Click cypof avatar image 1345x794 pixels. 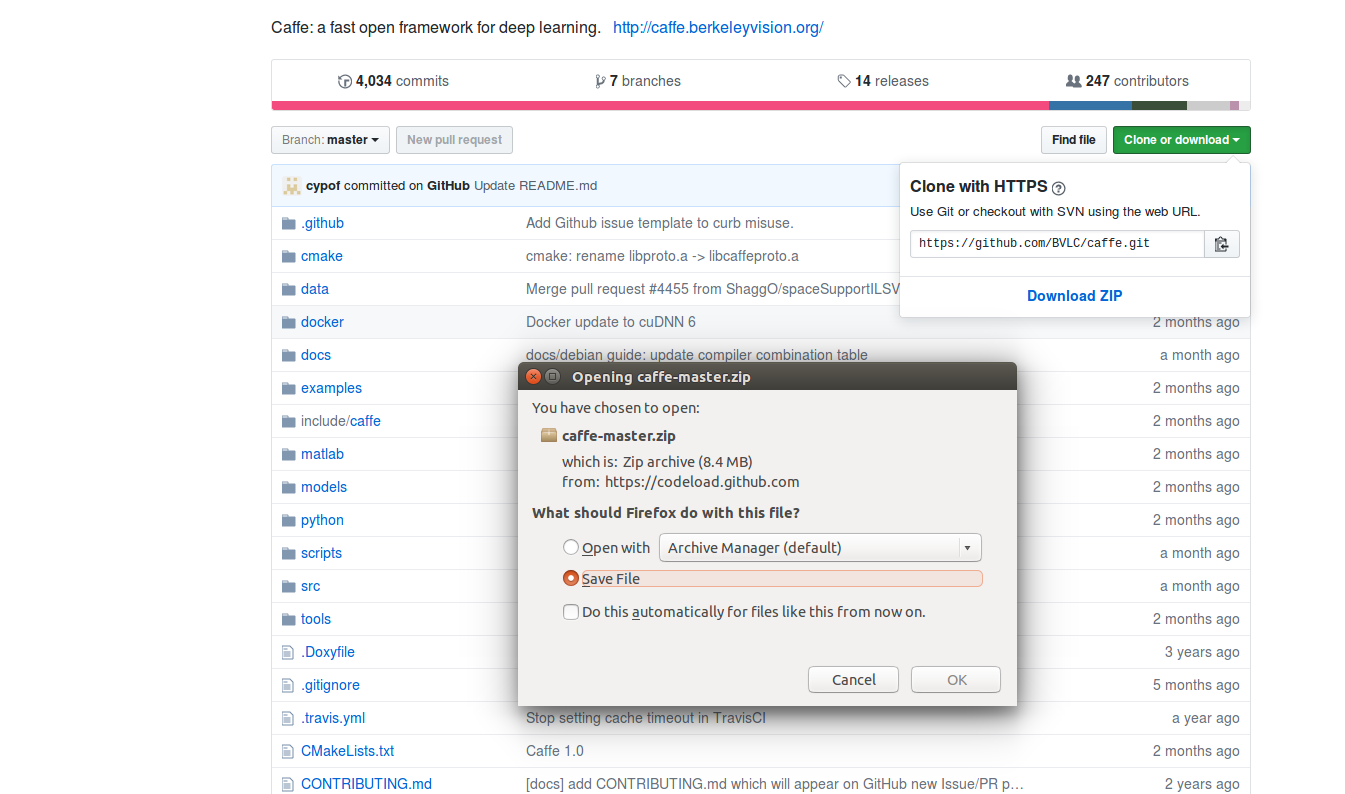tap(292, 185)
